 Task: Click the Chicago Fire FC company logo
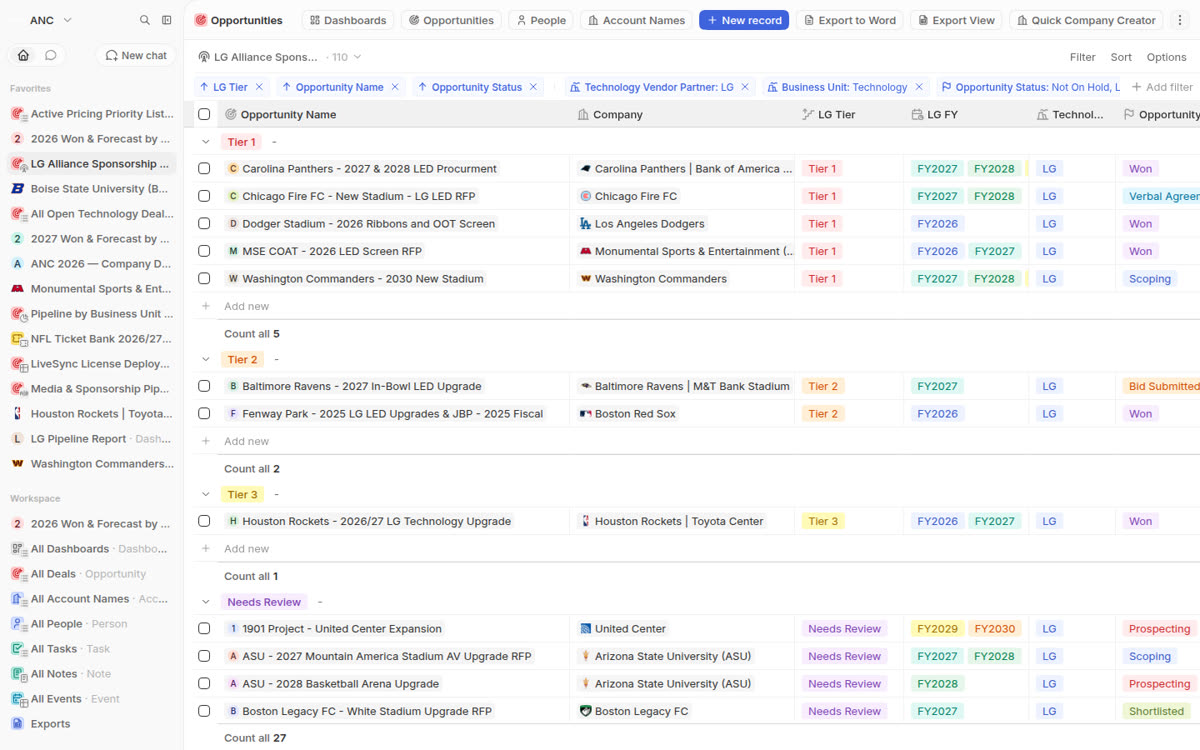point(586,196)
